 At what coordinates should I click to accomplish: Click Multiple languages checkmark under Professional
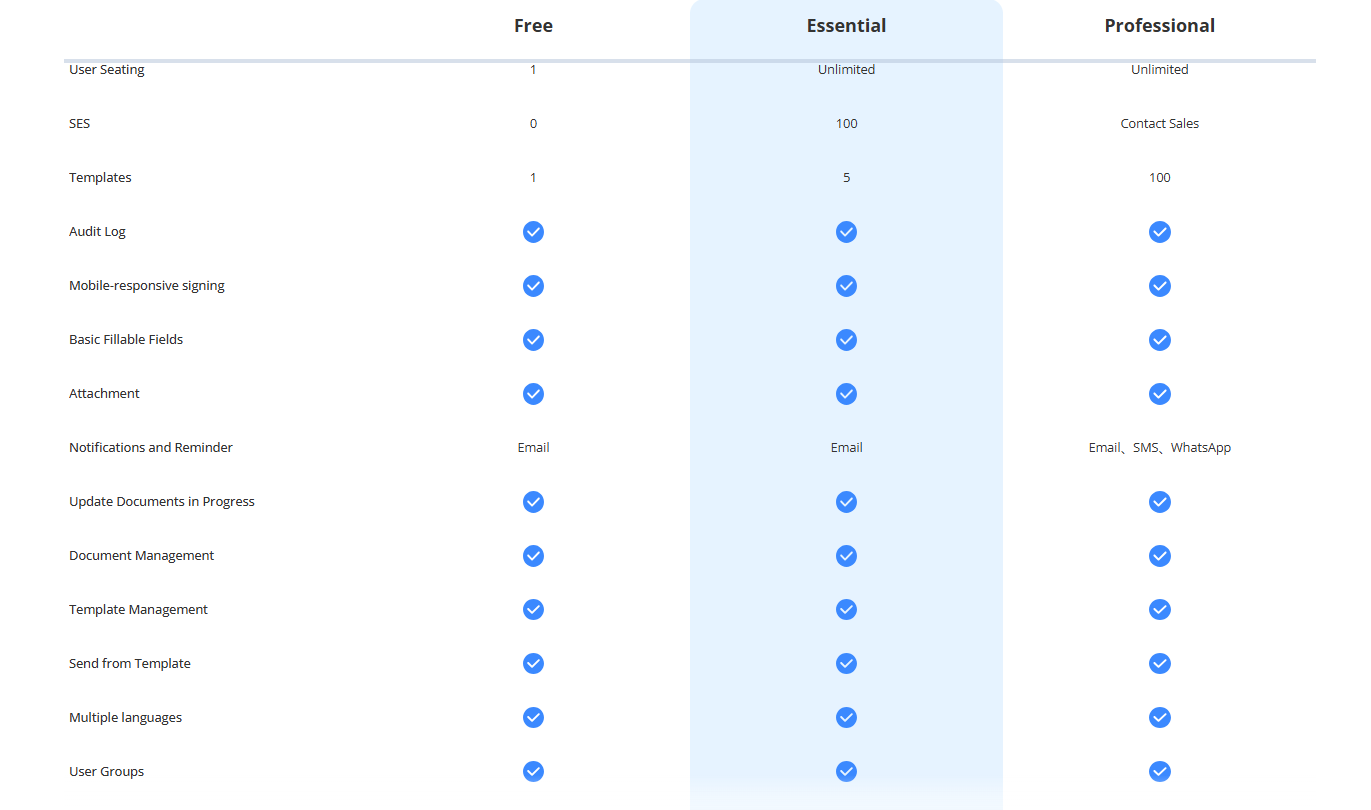click(1159, 718)
